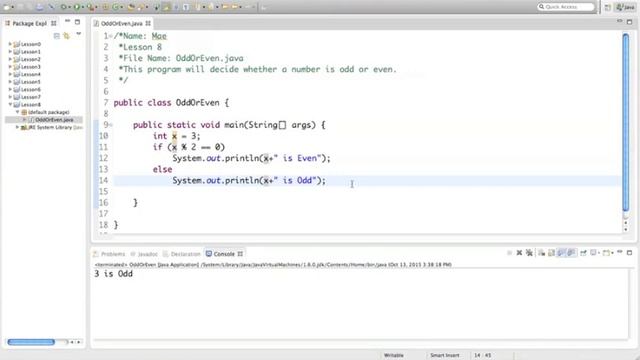Pin the Console view

point(583,253)
